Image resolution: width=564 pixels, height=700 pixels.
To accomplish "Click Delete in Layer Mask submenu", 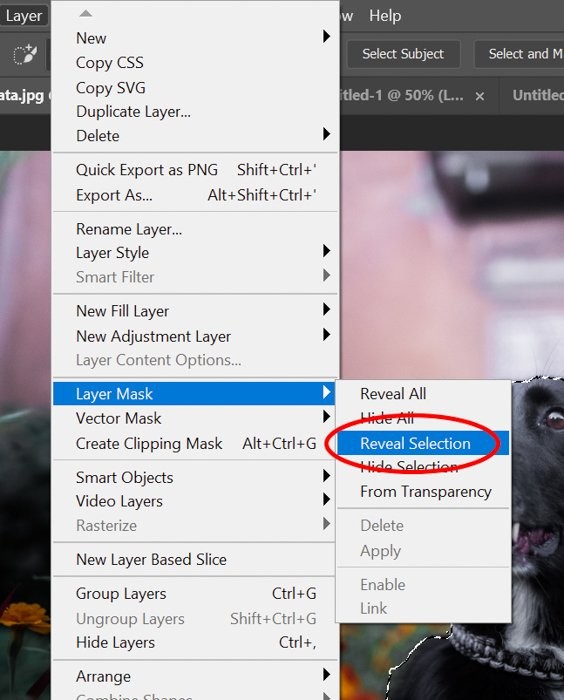I will pos(423,525).
